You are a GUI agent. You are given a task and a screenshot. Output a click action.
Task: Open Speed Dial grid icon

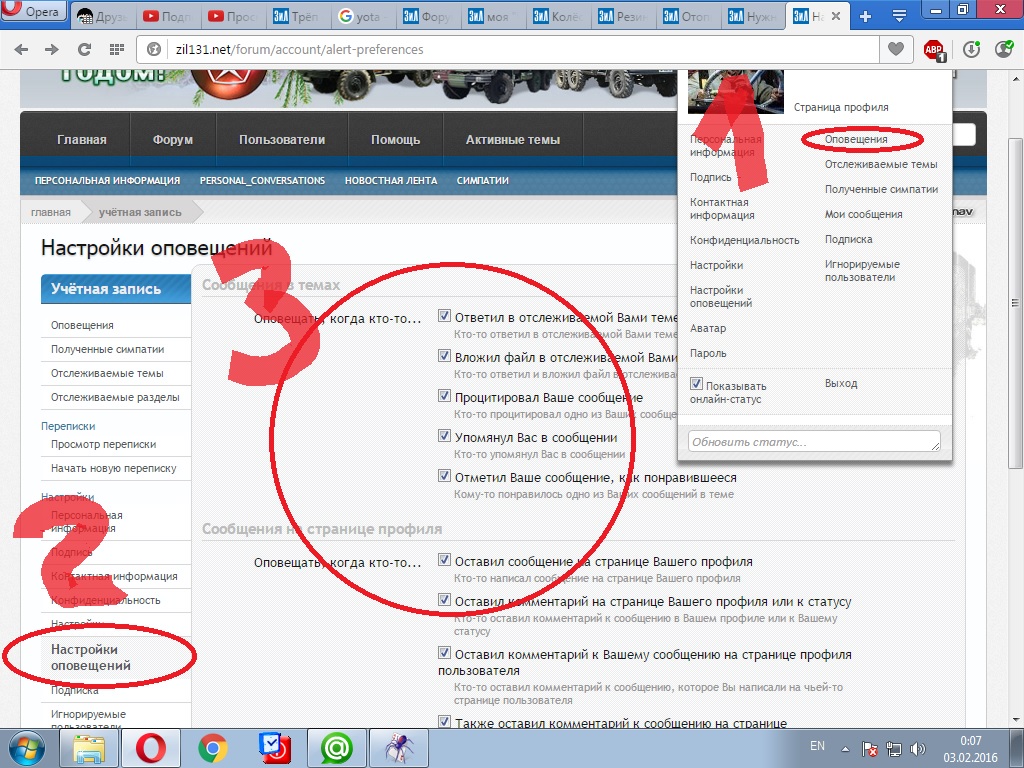pos(117,49)
